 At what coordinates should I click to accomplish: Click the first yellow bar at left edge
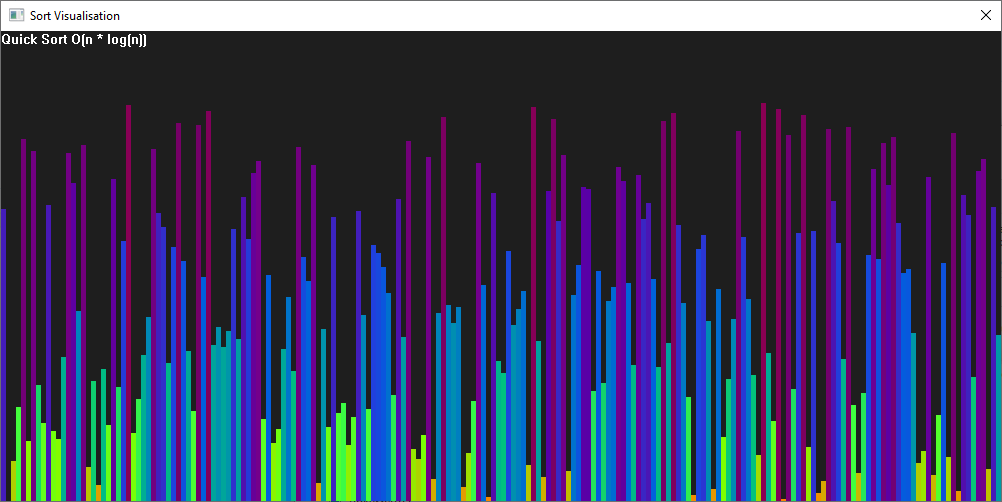13,480
